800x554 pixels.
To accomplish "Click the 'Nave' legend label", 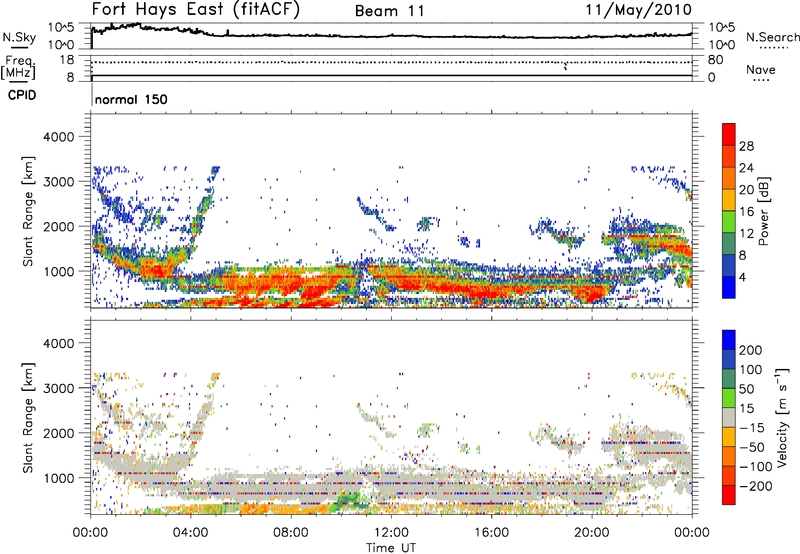I will (760, 70).
